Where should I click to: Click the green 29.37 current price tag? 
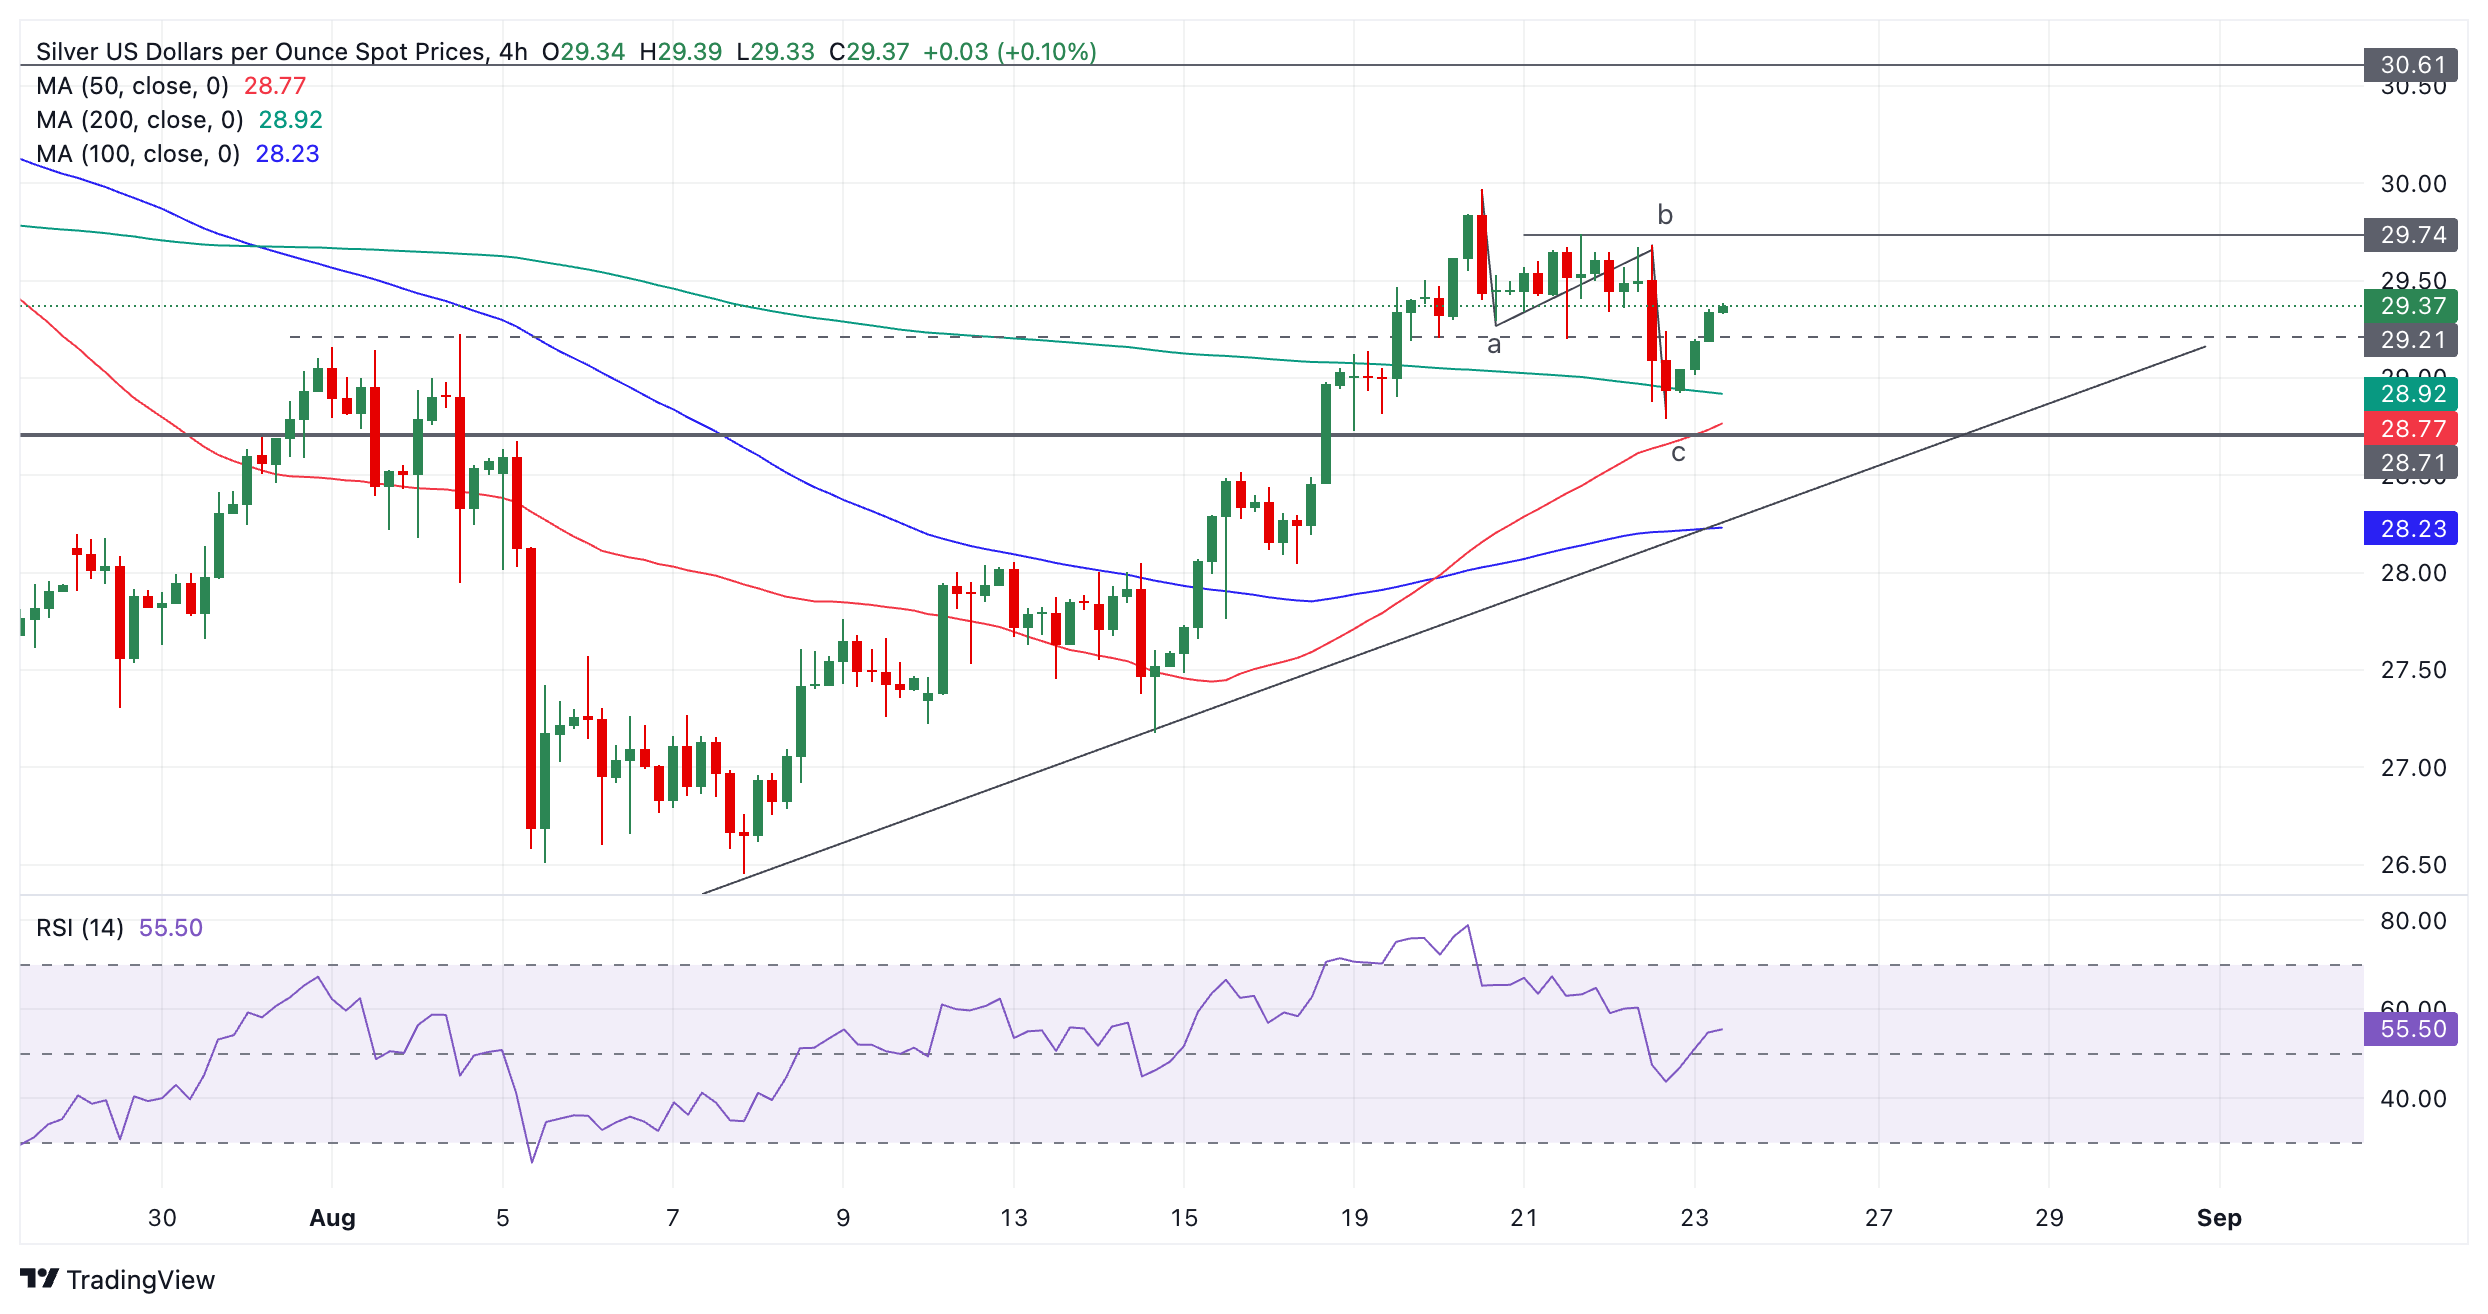2411,306
